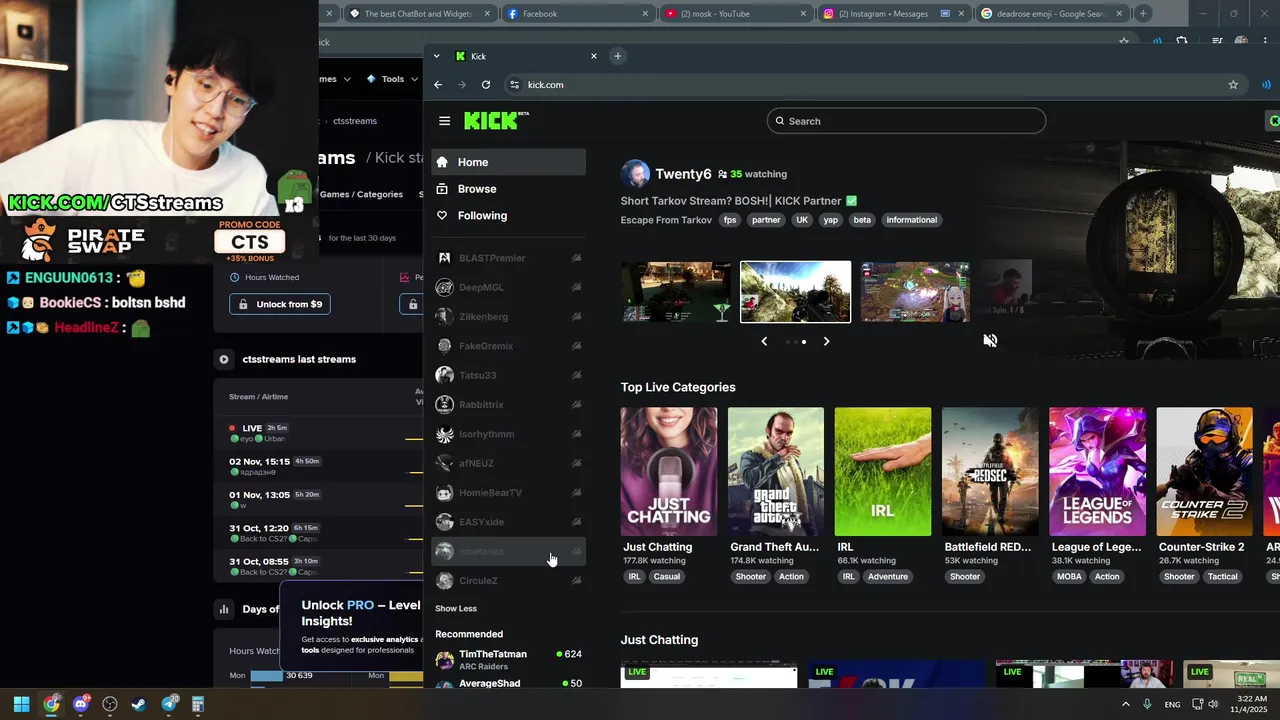Screen dimensions: 1280x720
Task: Select Home in Kick sidebar
Action: click(508, 162)
